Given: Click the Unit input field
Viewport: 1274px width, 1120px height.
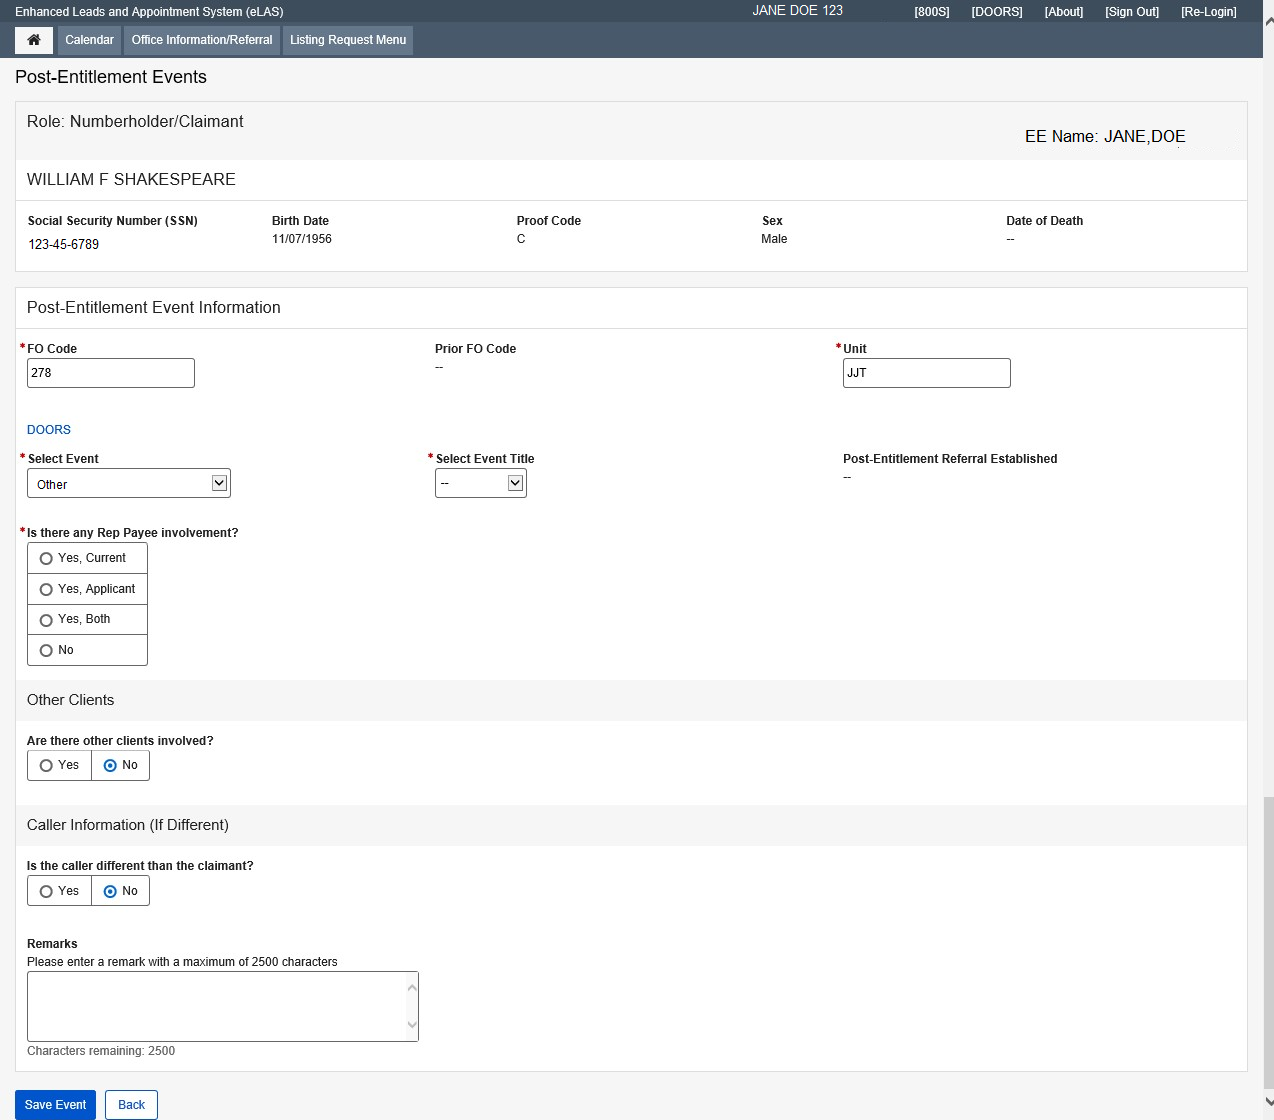Looking at the screenshot, I should click(x=926, y=373).
